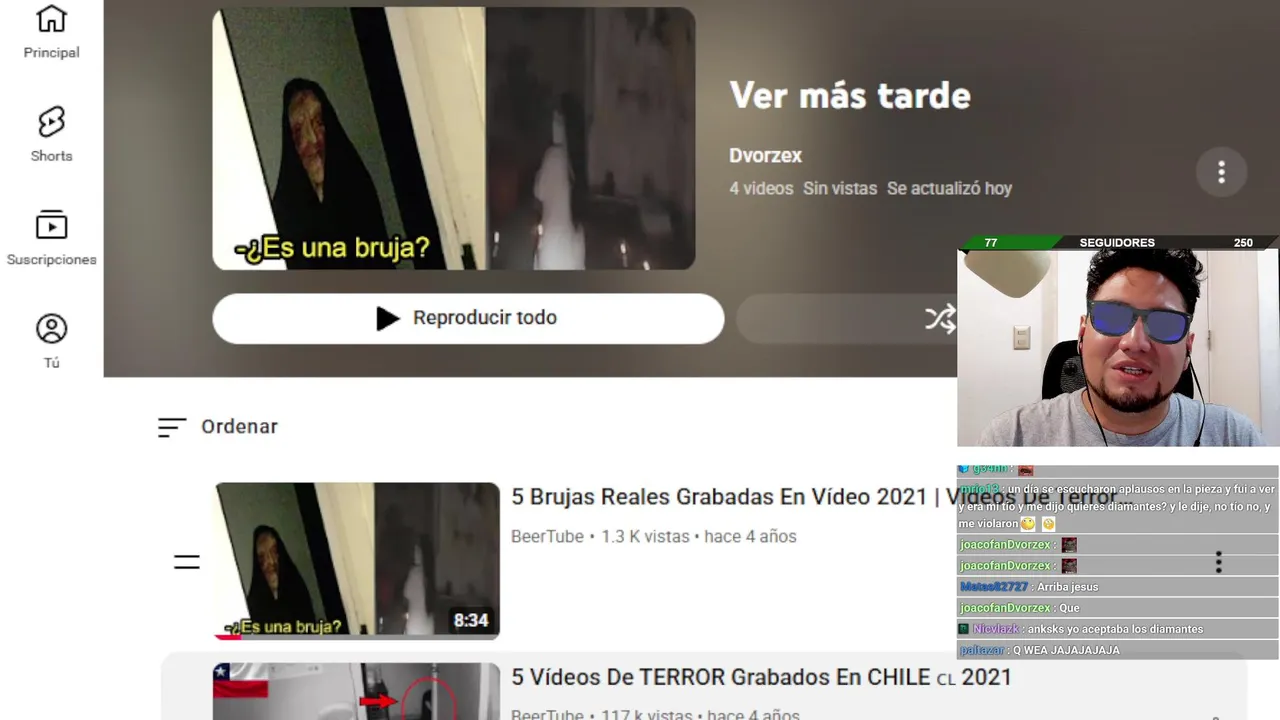Click the play triangle in Reproducir todo
The image size is (1280, 720).
click(x=388, y=318)
